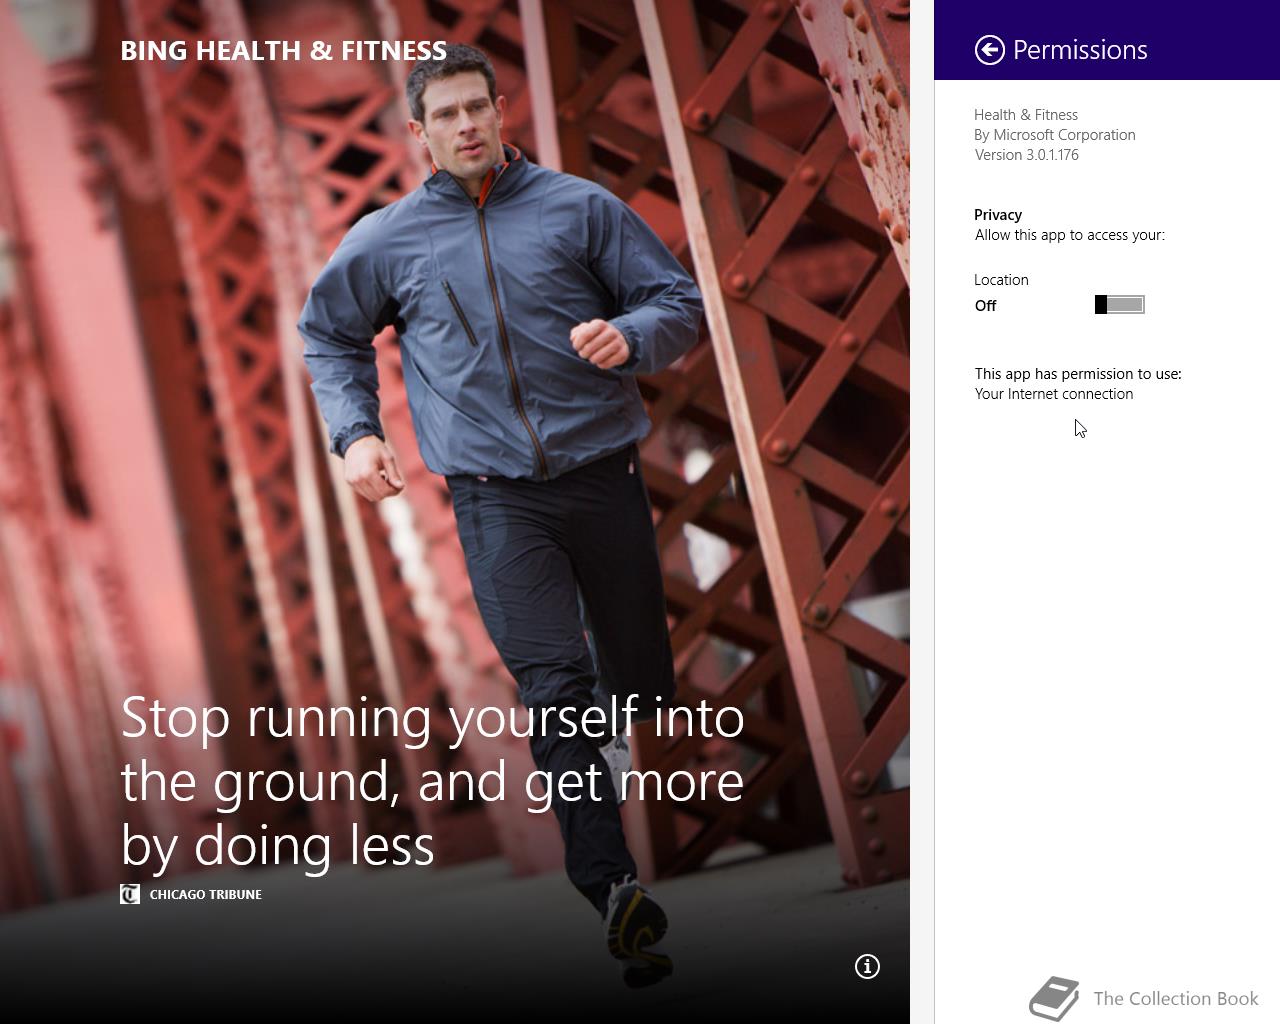The image size is (1280, 1024).
Task: Click 'This app has permission to use:' text
Action: pos(1078,374)
